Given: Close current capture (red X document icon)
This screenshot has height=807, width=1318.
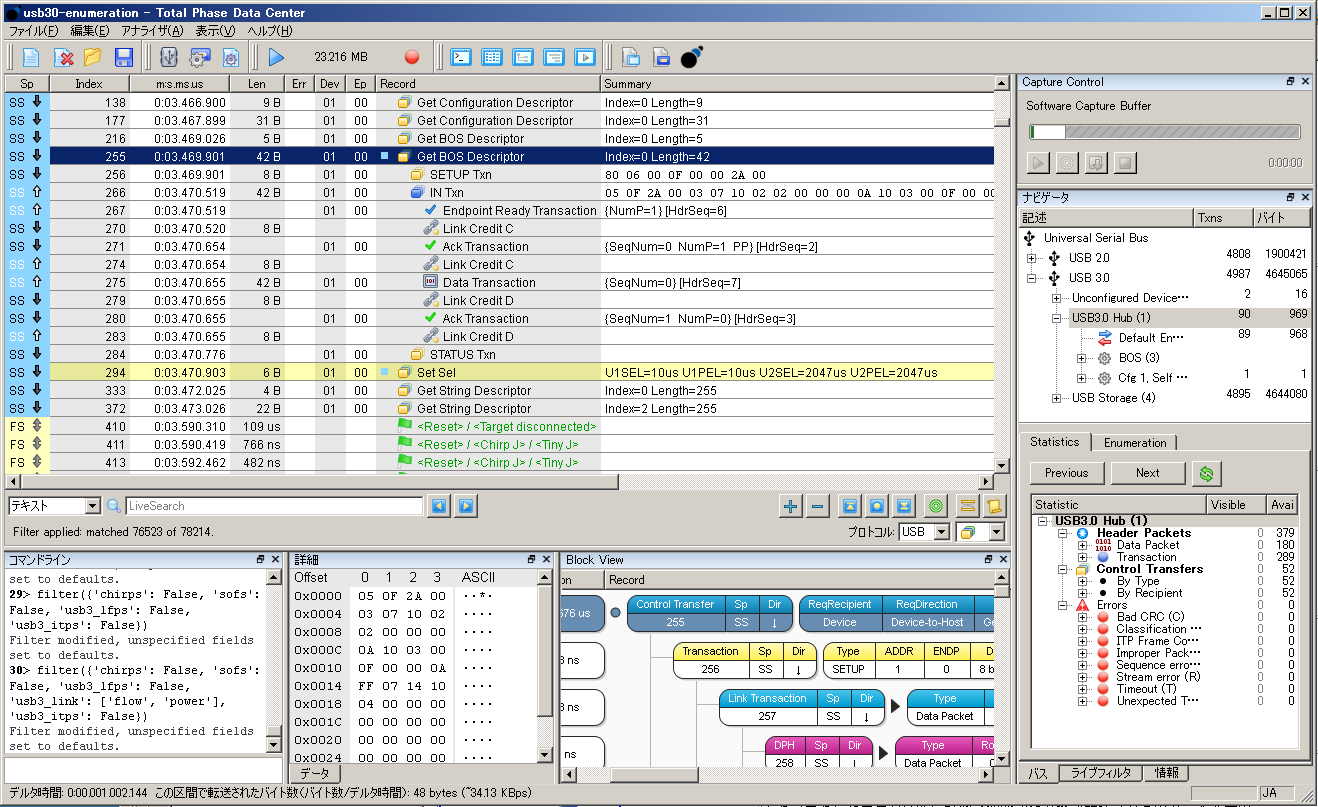Looking at the screenshot, I should coord(63,57).
